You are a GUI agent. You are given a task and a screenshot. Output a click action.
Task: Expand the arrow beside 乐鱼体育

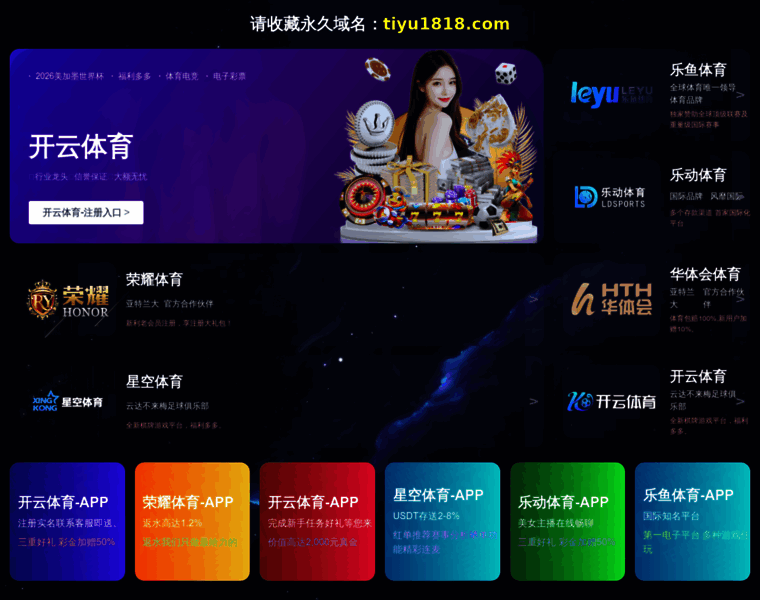[740, 95]
